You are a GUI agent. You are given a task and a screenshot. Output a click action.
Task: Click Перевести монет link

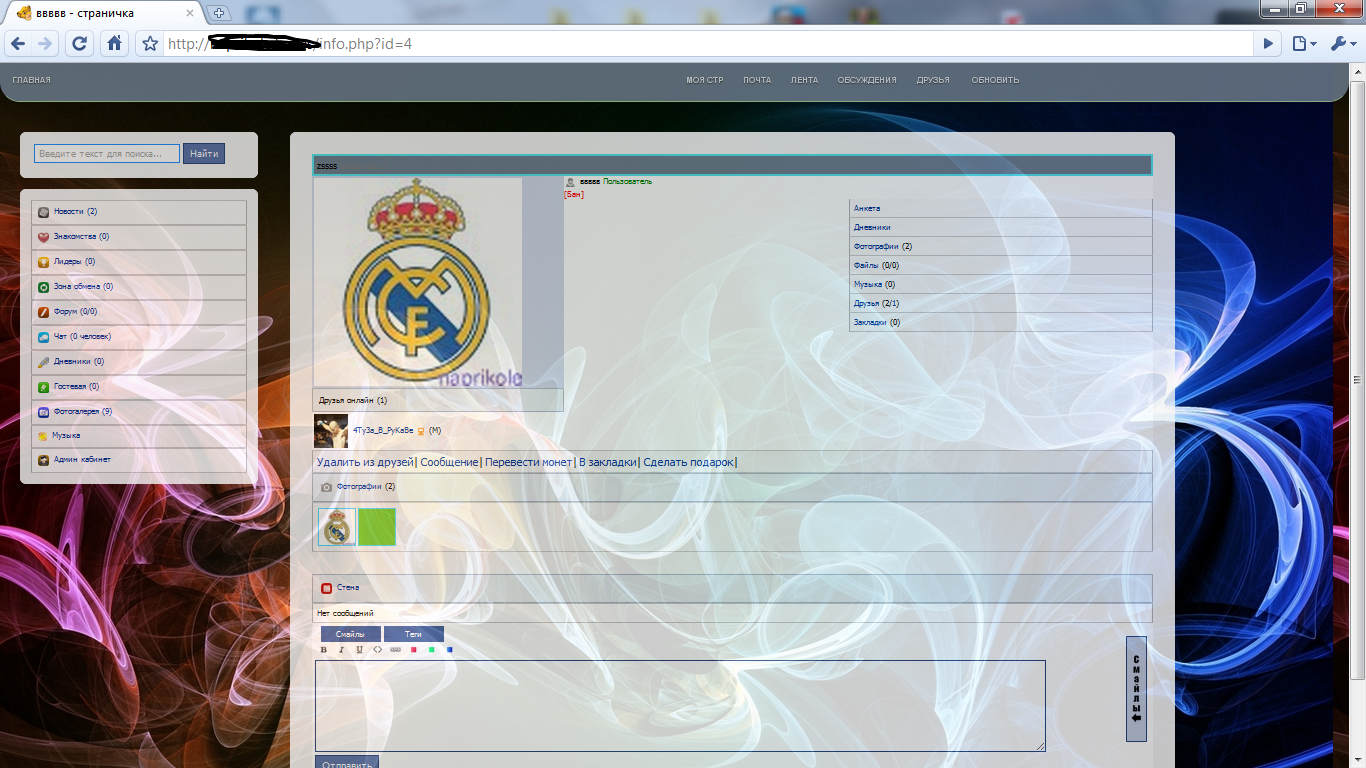(528, 462)
